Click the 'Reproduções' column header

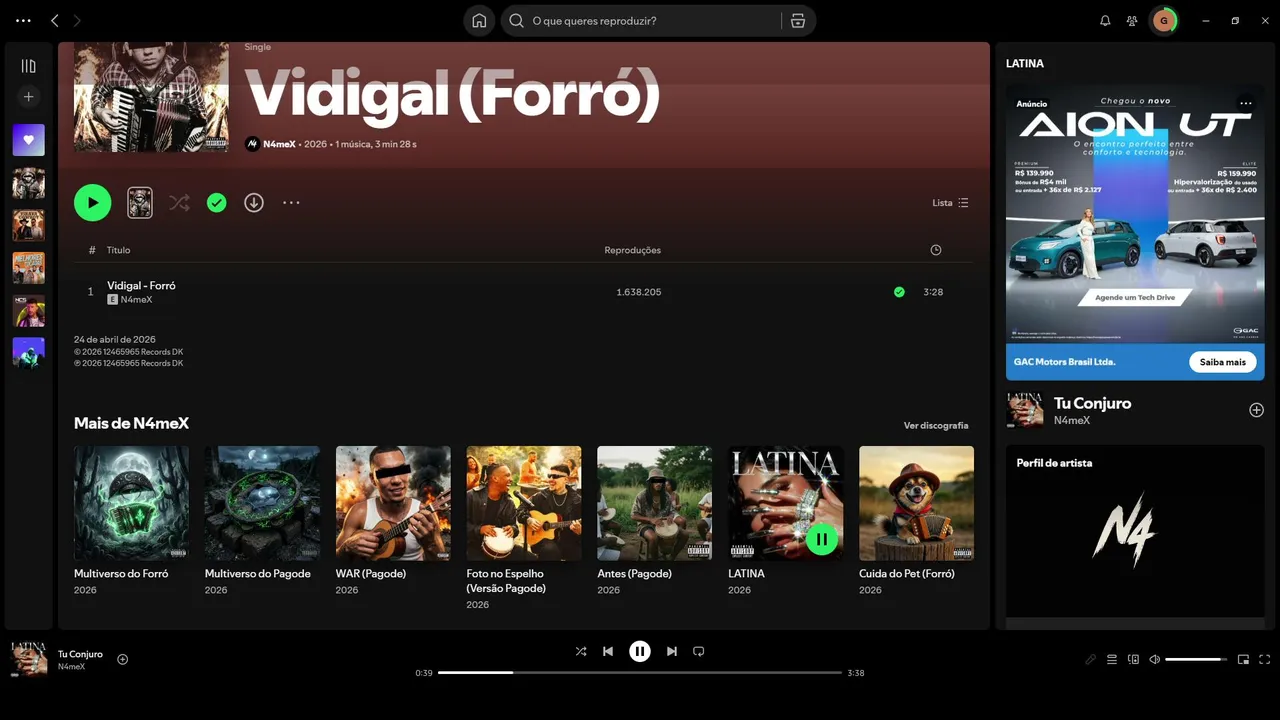633,250
